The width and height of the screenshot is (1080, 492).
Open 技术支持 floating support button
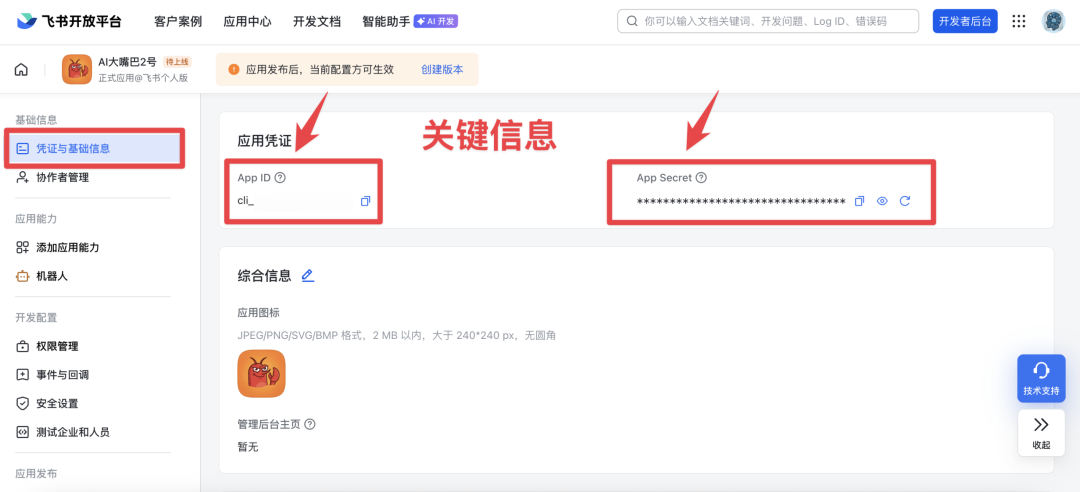pos(1041,378)
